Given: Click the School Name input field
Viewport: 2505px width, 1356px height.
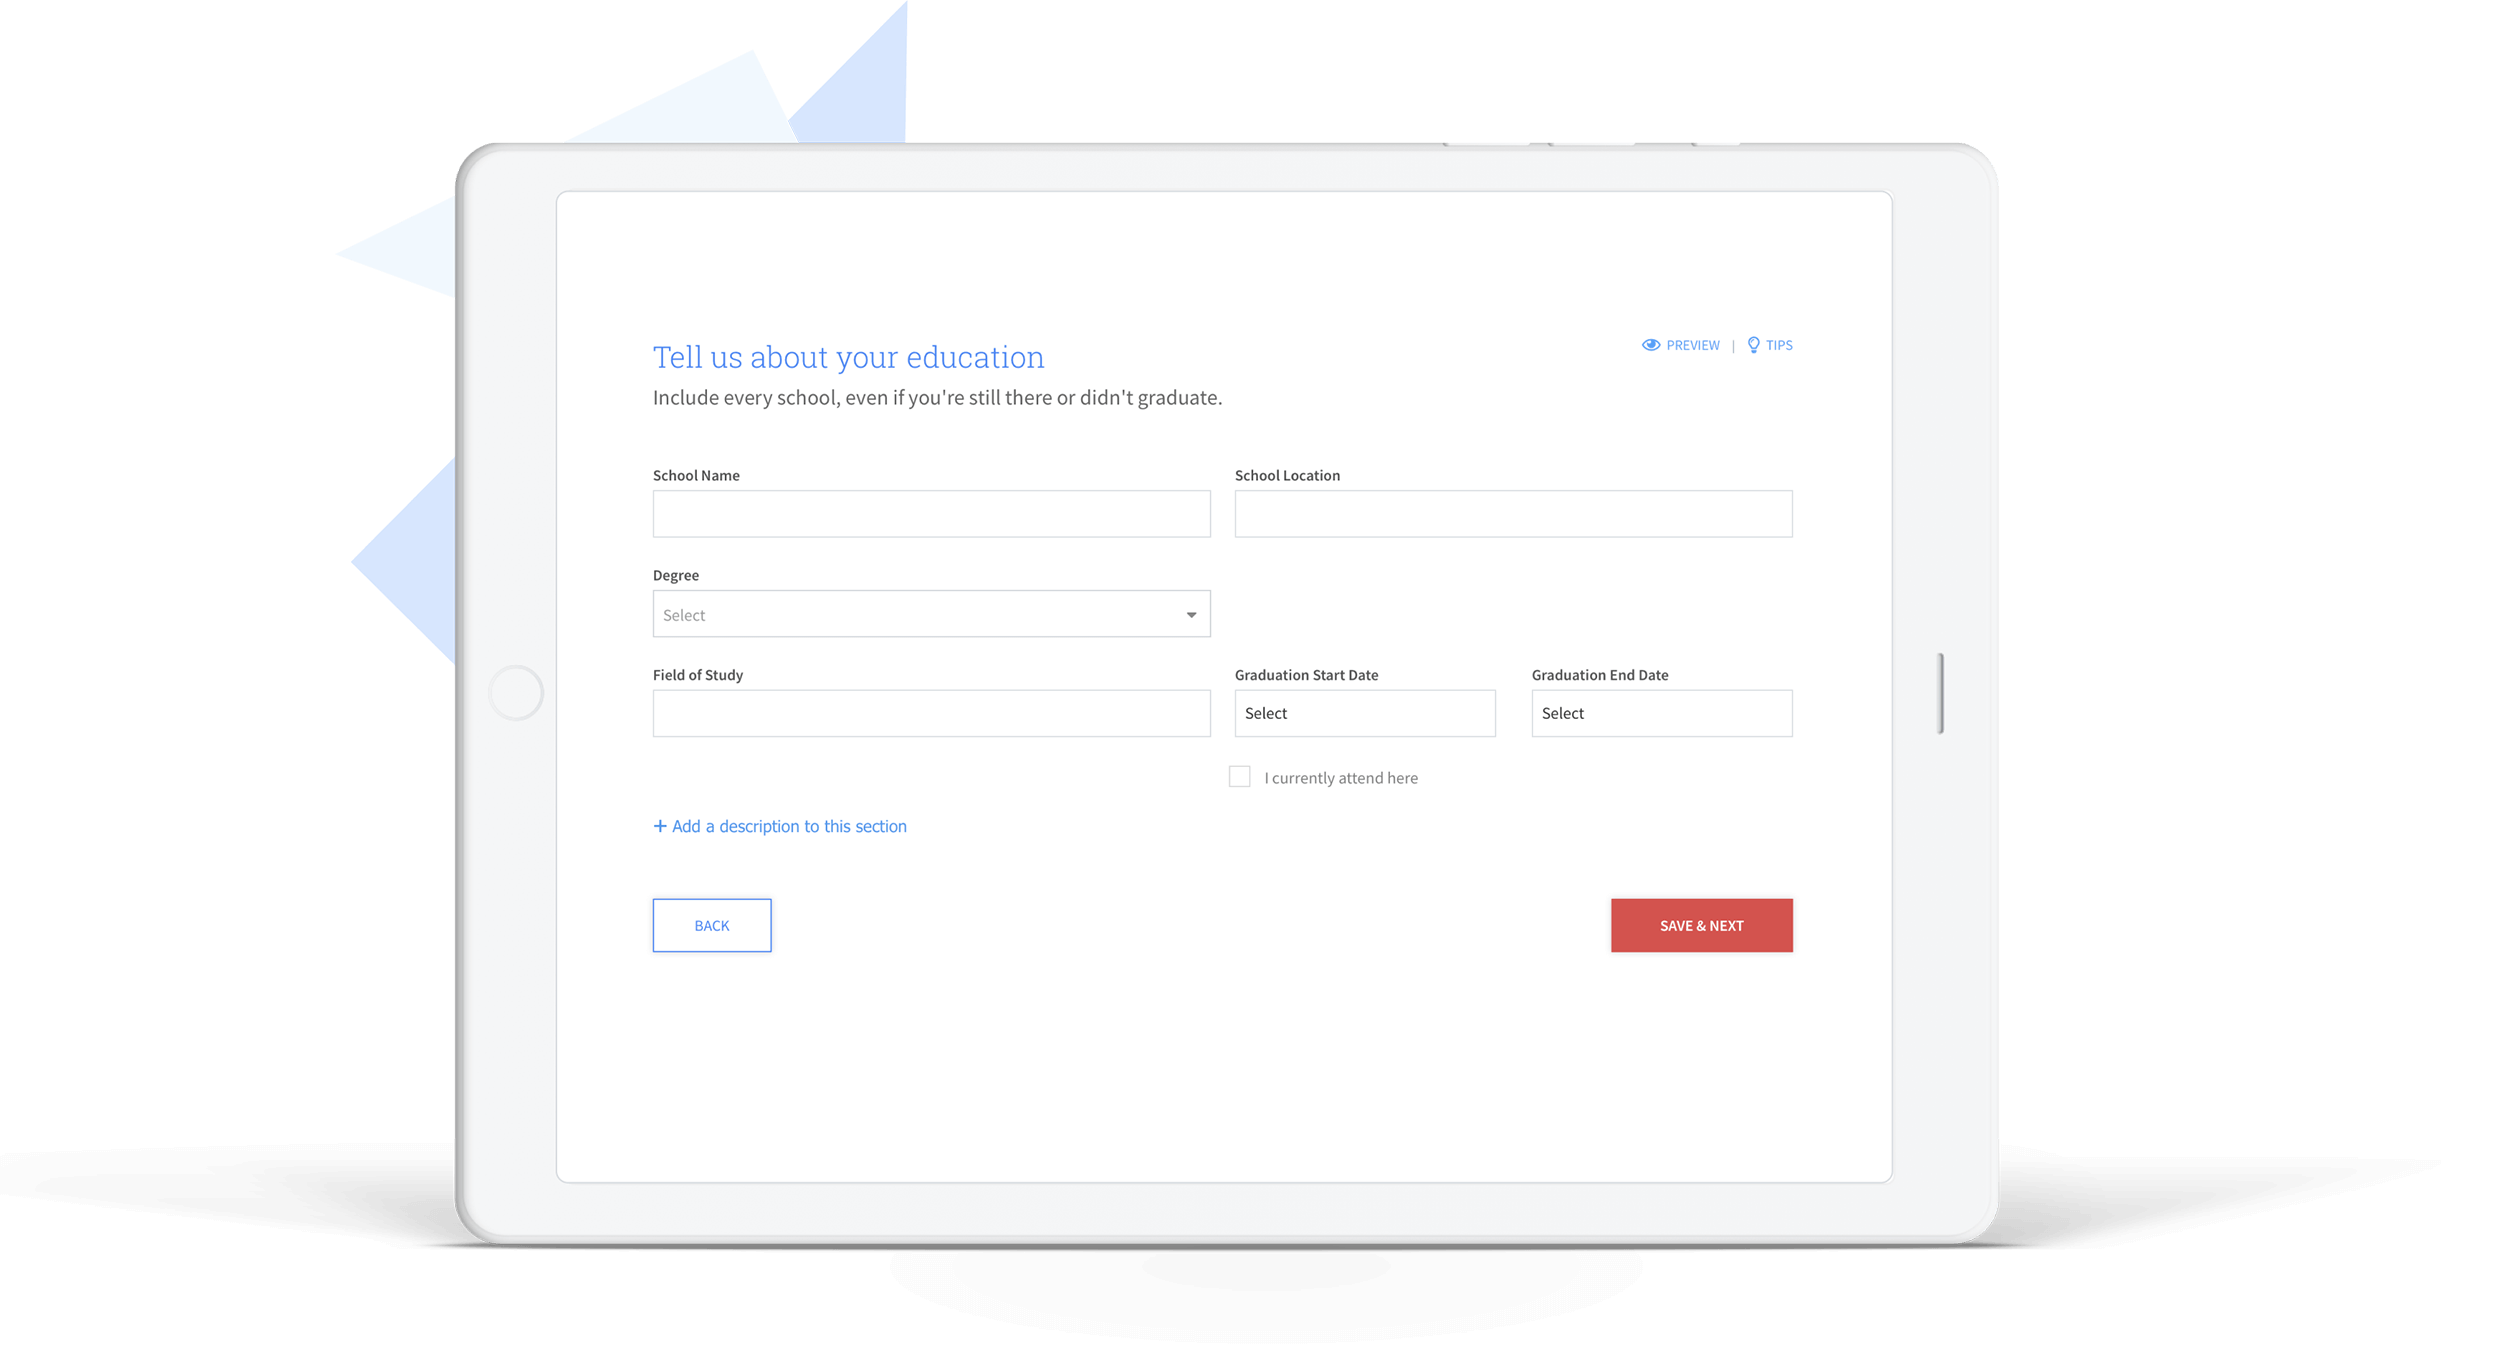Looking at the screenshot, I should click(x=930, y=513).
